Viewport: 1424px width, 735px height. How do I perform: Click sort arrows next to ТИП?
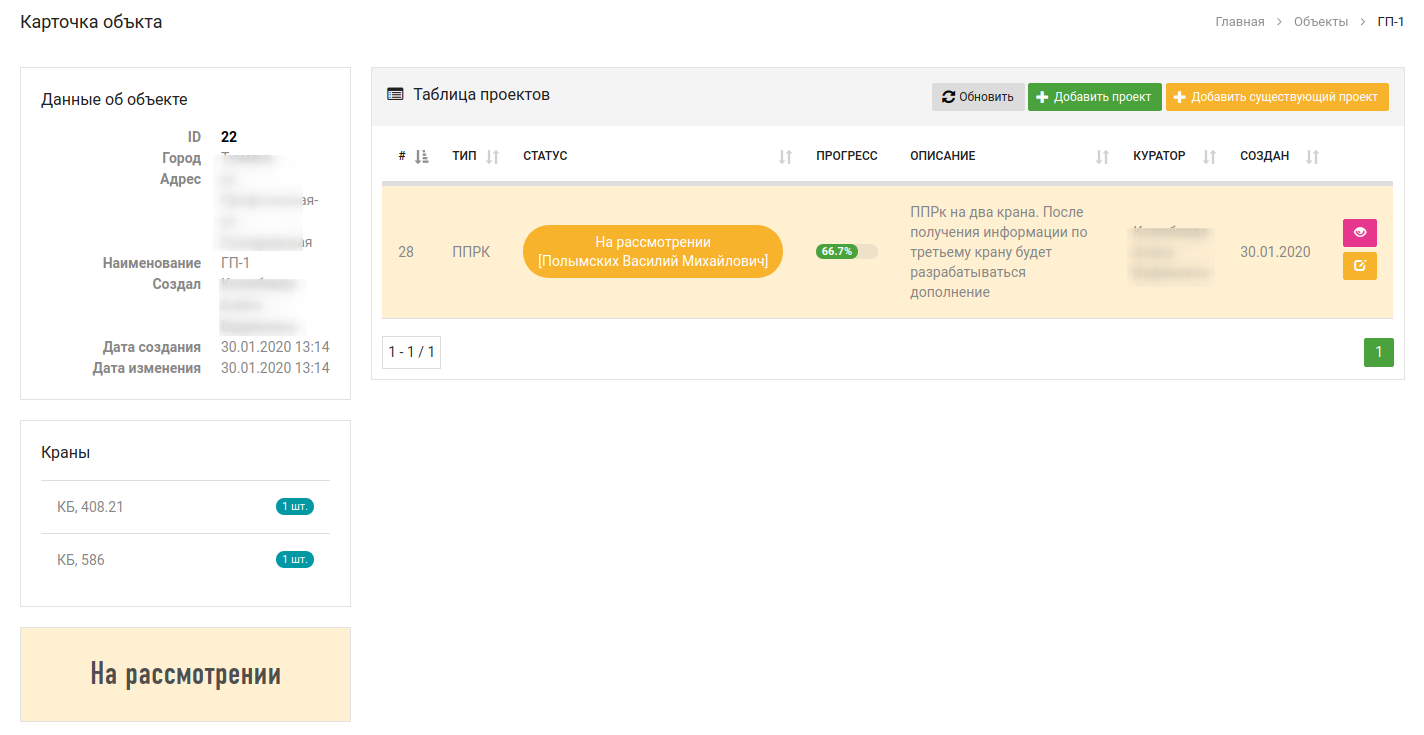(492, 156)
